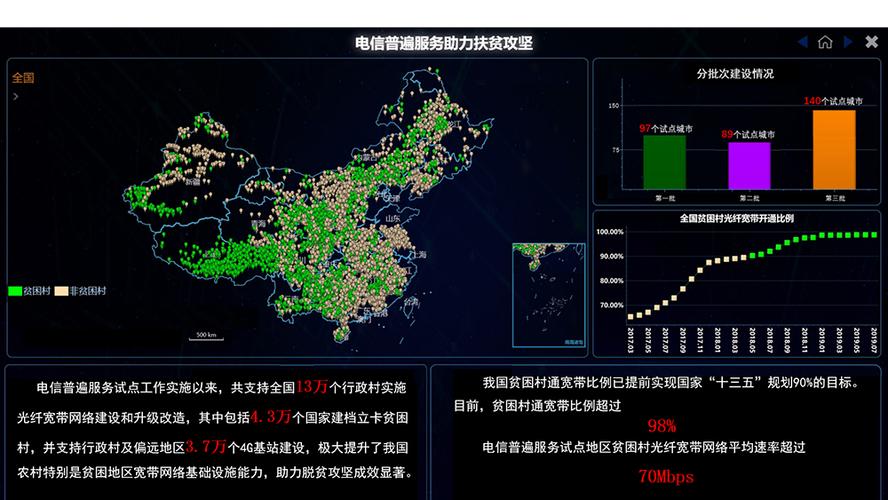
Task: Click the 新疆 label on map
Action: pyautogui.click(x=193, y=182)
